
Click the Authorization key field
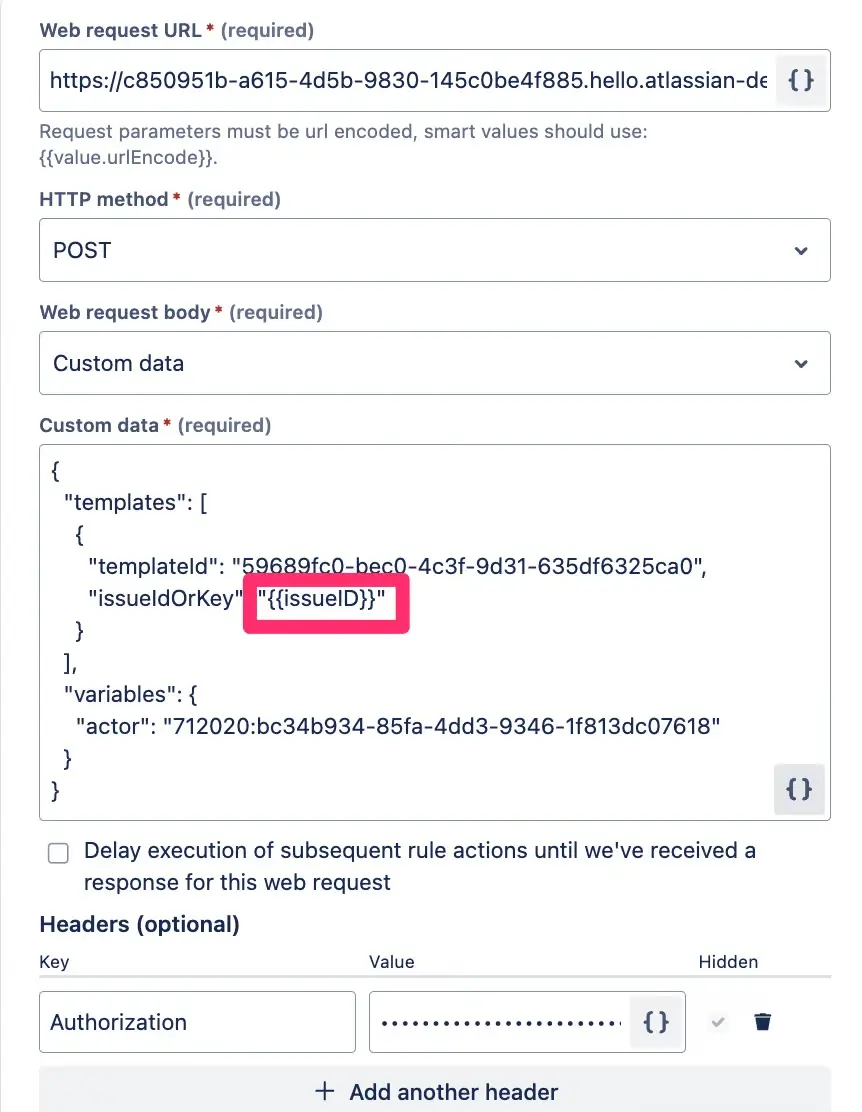tap(196, 1021)
